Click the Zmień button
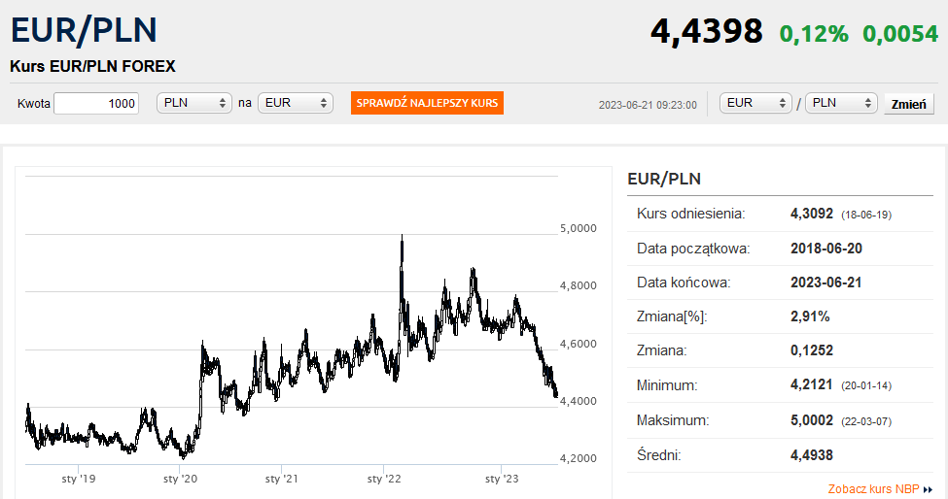This screenshot has width=948, height=499. pos(909,104)
